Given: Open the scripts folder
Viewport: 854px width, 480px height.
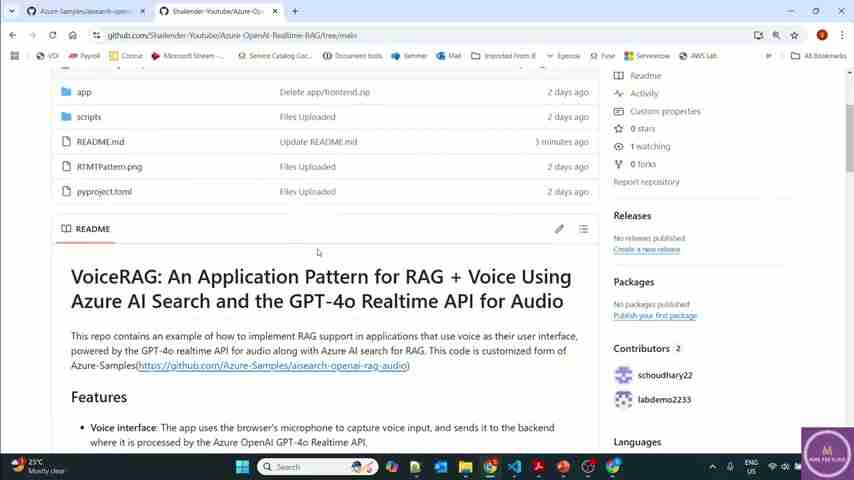Looking at the screenshot, I should [x=89, y=117].
